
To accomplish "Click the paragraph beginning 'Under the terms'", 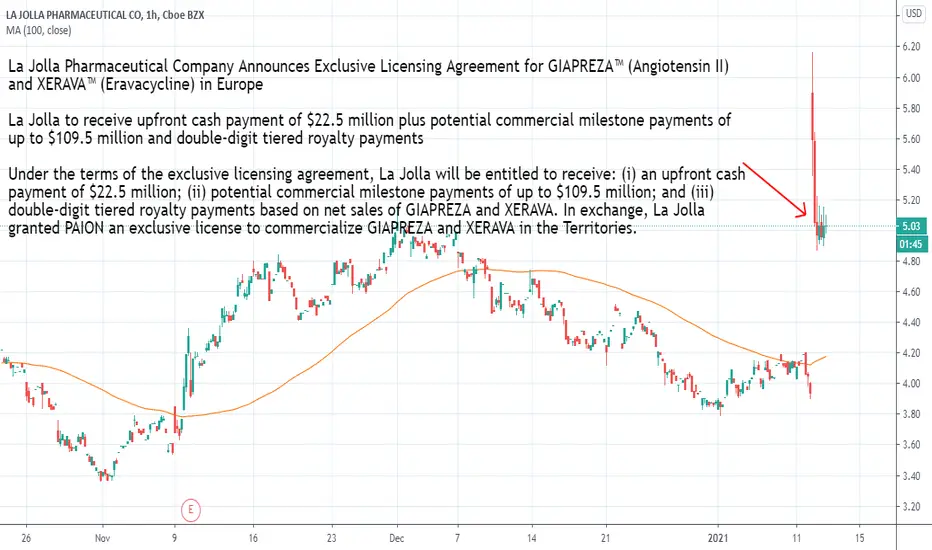I will point(376,201).
